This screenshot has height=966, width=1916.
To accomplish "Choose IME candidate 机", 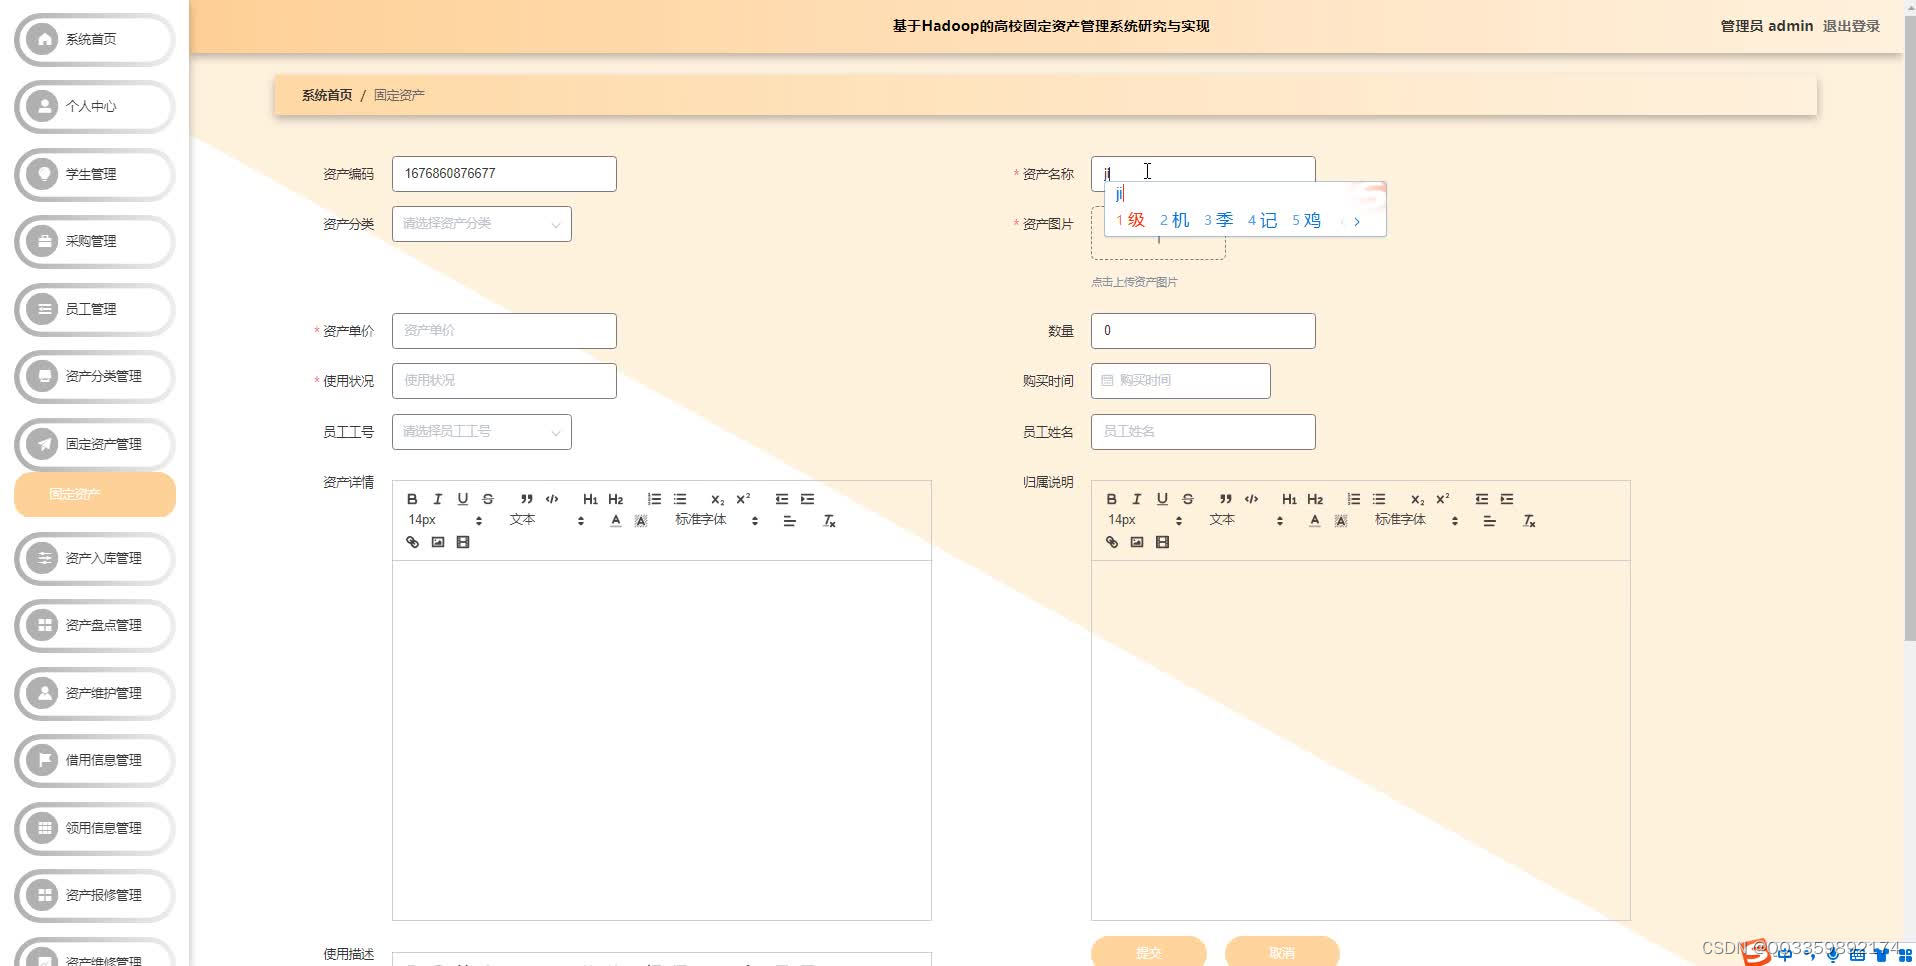I will click(x=1175, y=220).
